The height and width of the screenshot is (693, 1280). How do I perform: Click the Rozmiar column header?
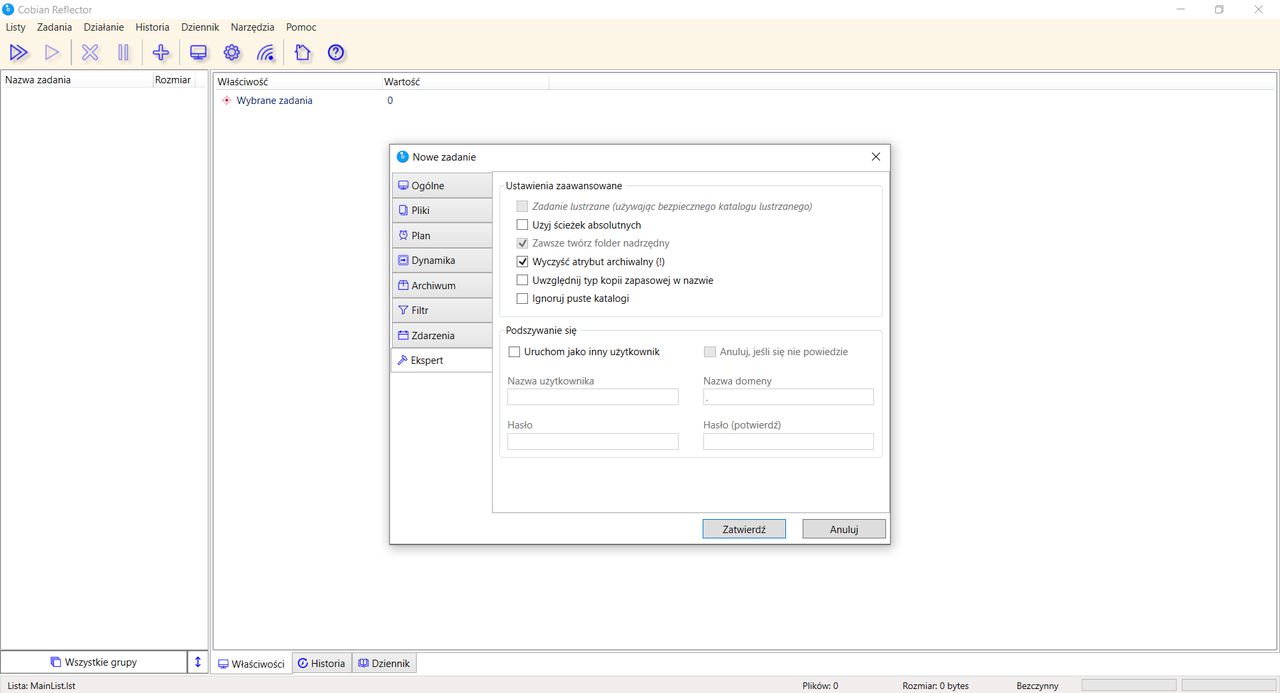coord(172,80)
